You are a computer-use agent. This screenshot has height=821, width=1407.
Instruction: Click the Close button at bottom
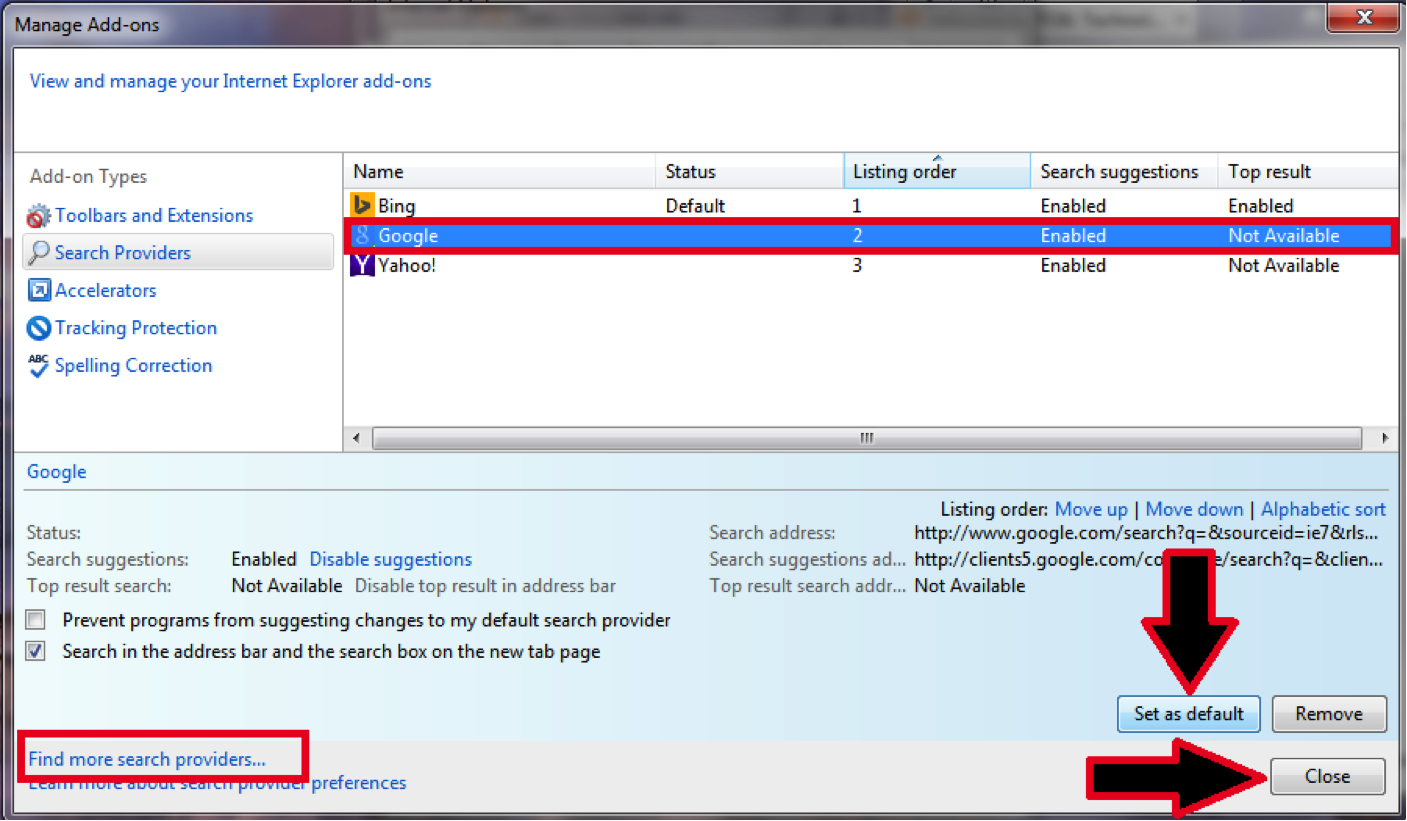[x=1328, y=776]
